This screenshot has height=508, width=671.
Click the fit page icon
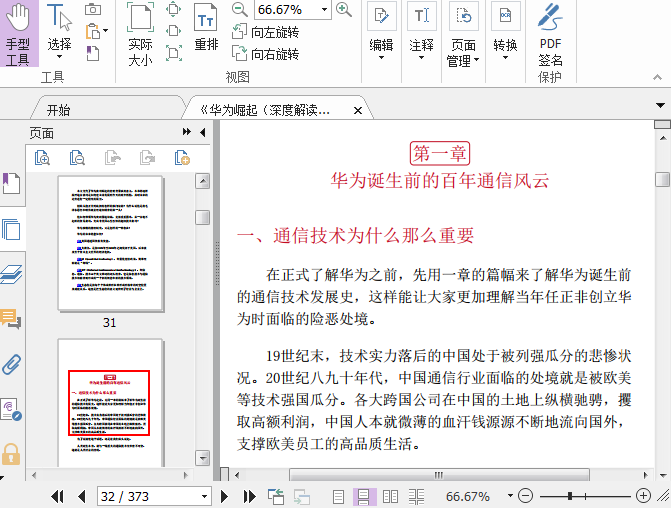pyautogui.click(x=173, y=9)
